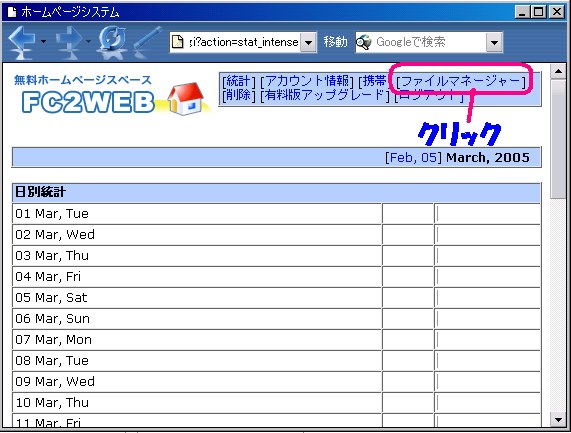
Task: Open the 統計 menu link
Action: [x=239, y=81]
